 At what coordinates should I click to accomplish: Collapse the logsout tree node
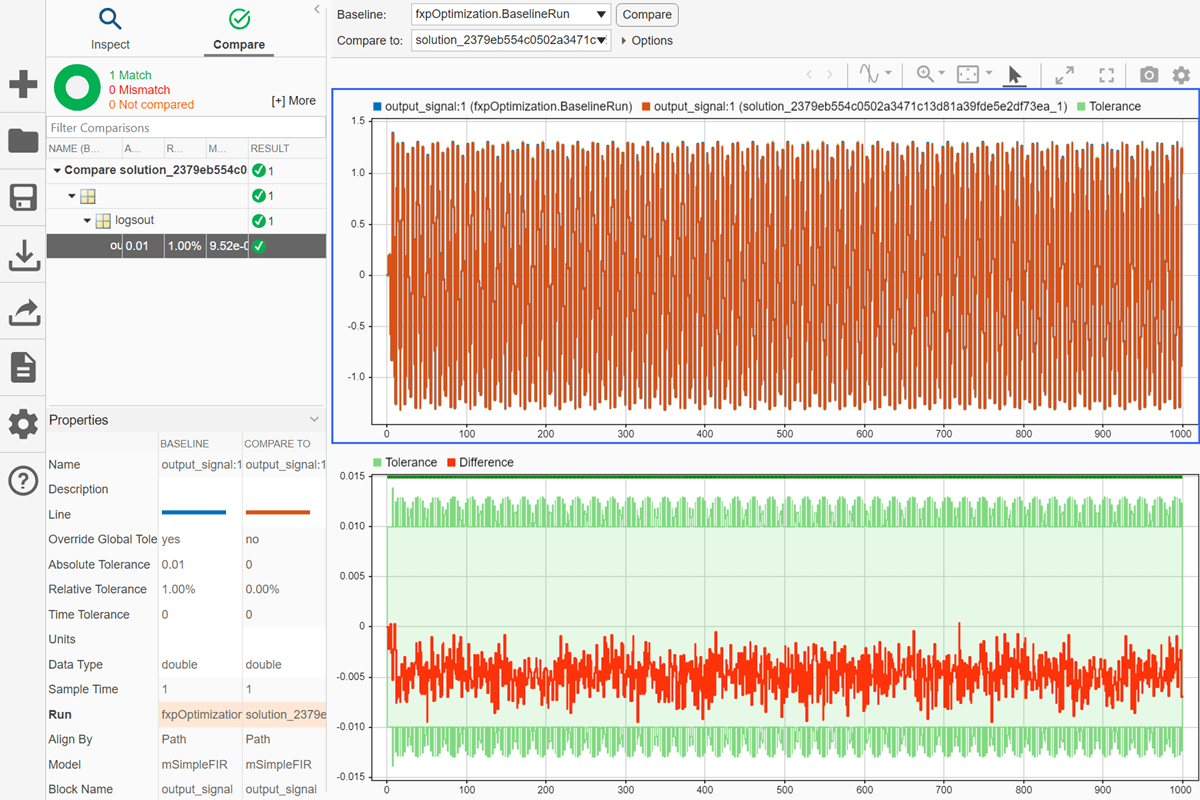[87, 221]
